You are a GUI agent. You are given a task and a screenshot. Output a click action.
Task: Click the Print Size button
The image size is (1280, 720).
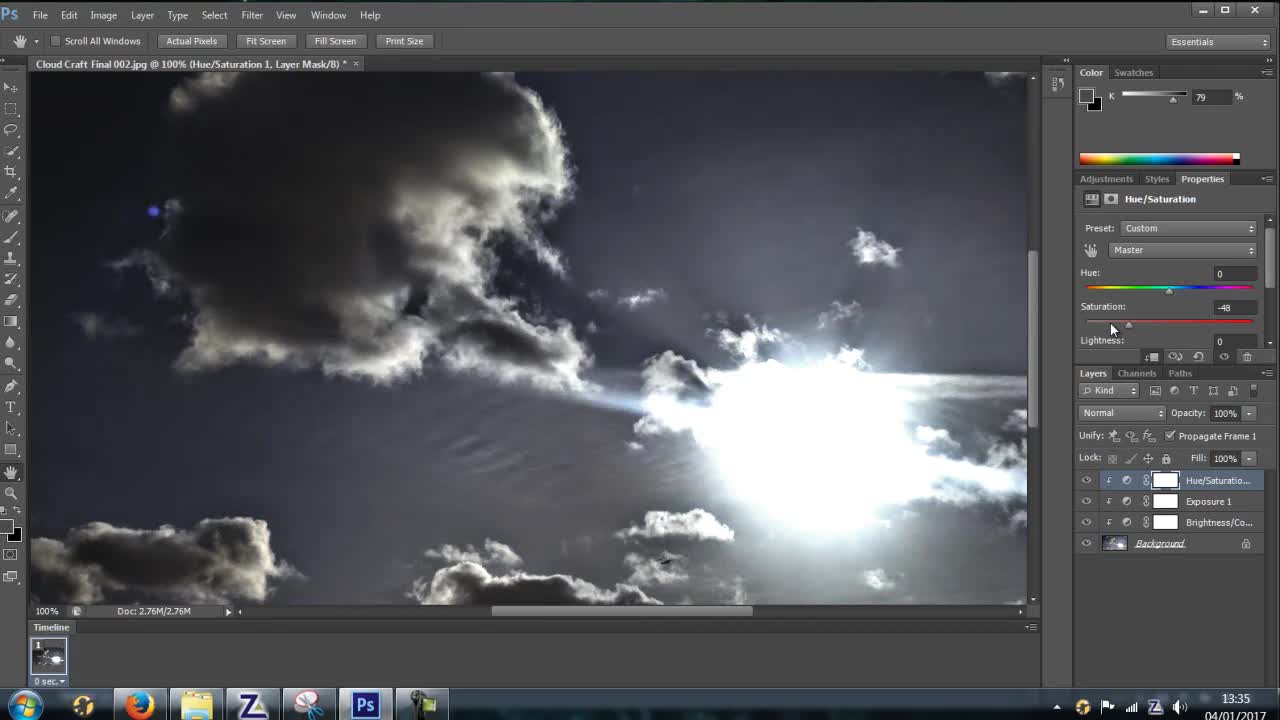point(404,41)
